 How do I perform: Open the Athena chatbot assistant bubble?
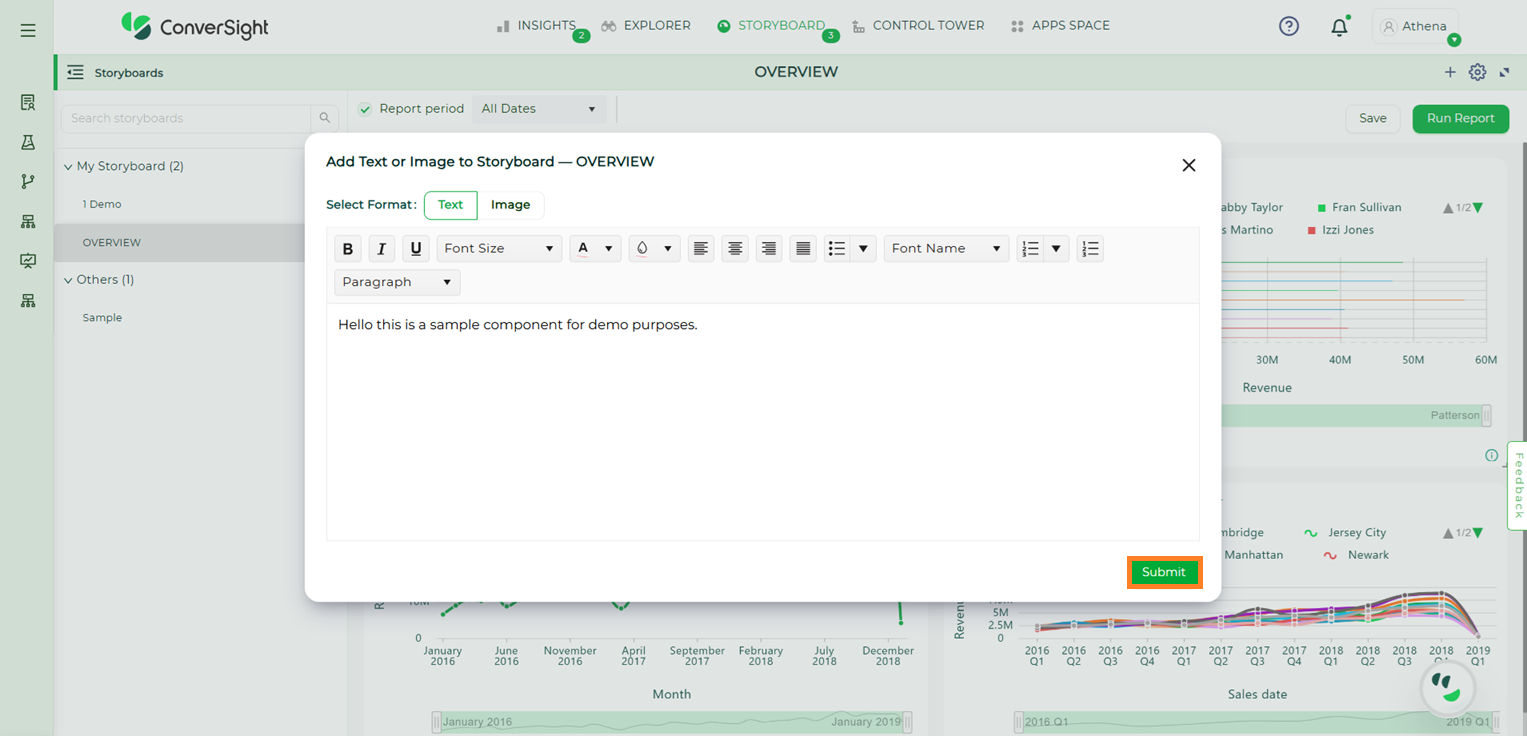1446,687
